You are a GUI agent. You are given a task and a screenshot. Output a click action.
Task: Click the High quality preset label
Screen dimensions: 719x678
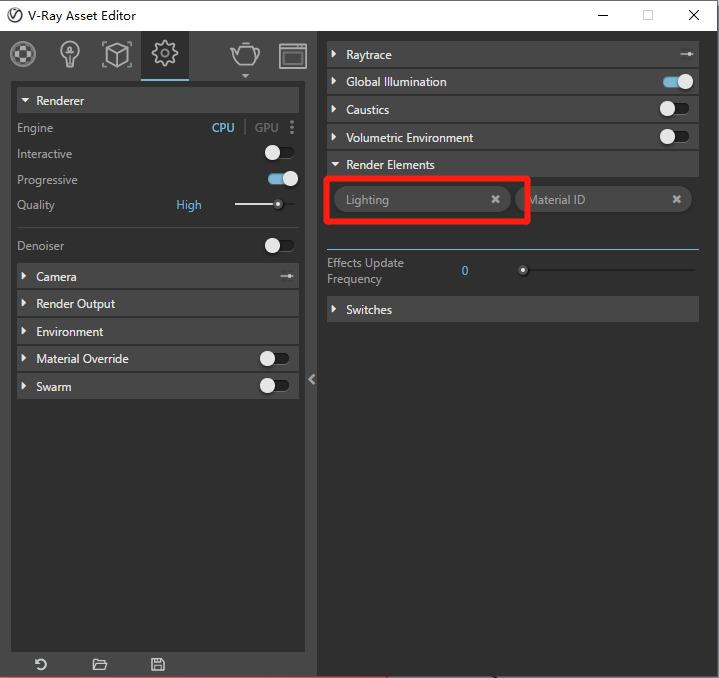[188, 205]
